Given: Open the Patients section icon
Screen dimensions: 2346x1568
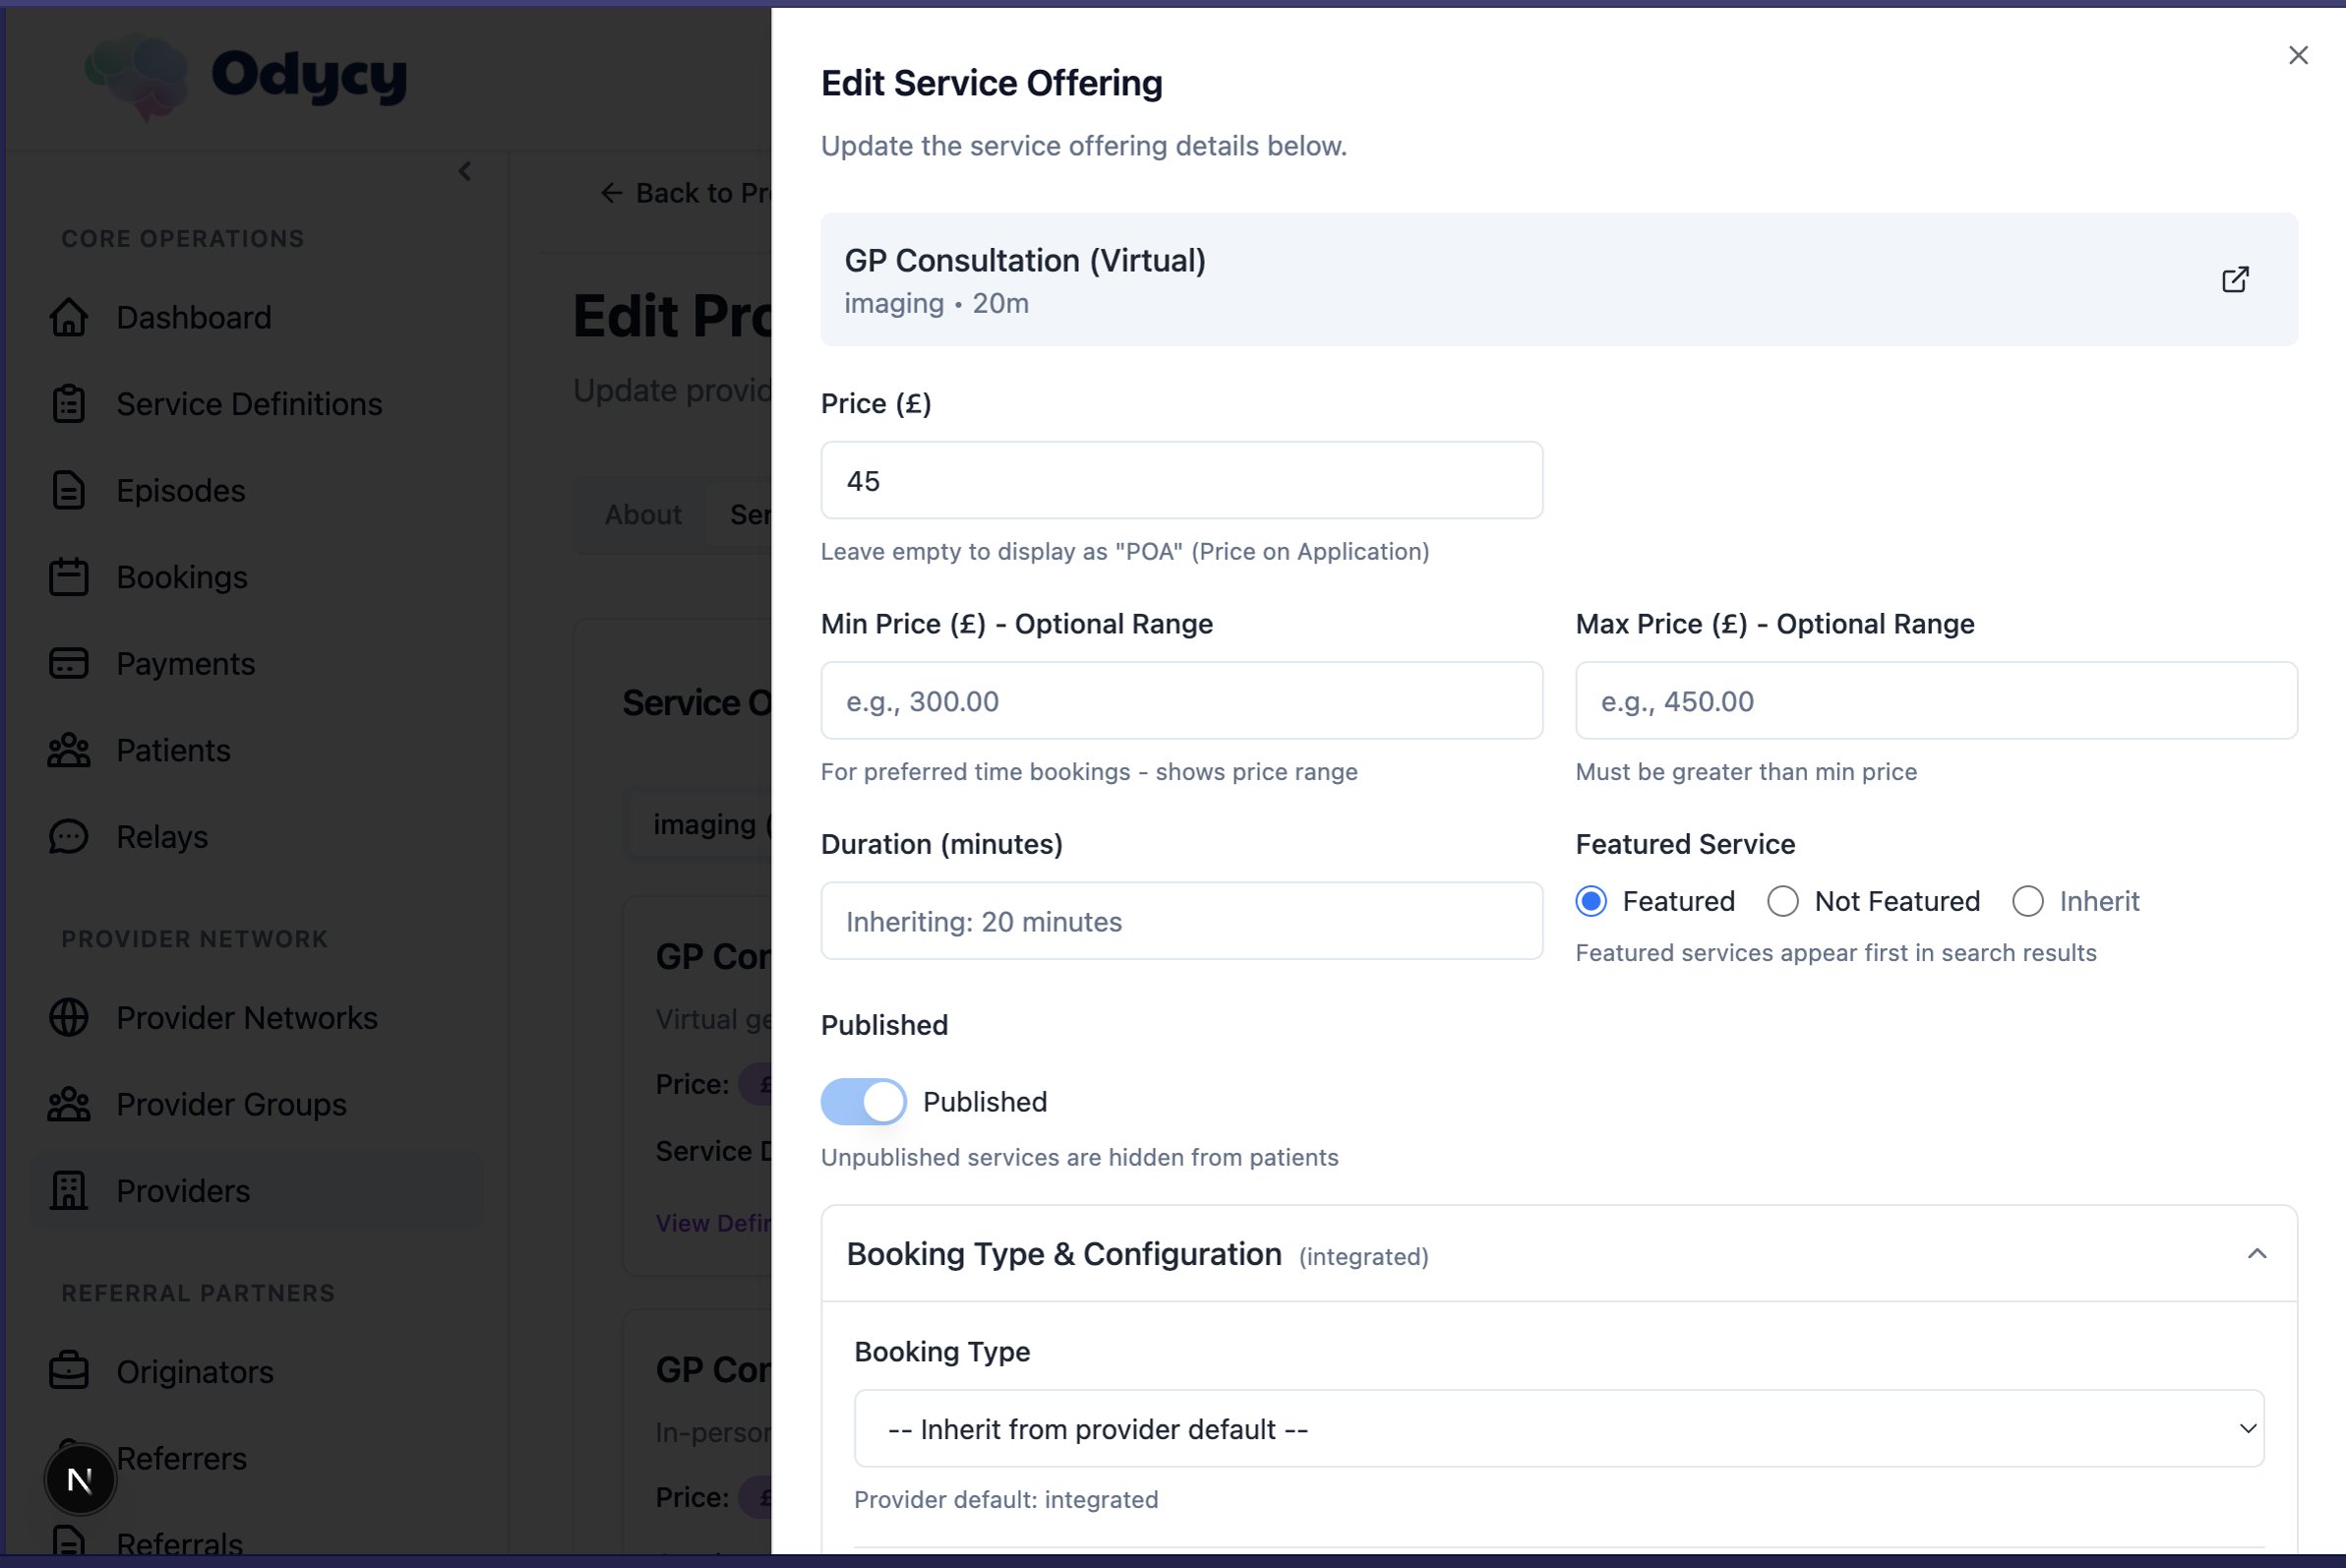Looking at the screenshot, I should tap(68, 750).
